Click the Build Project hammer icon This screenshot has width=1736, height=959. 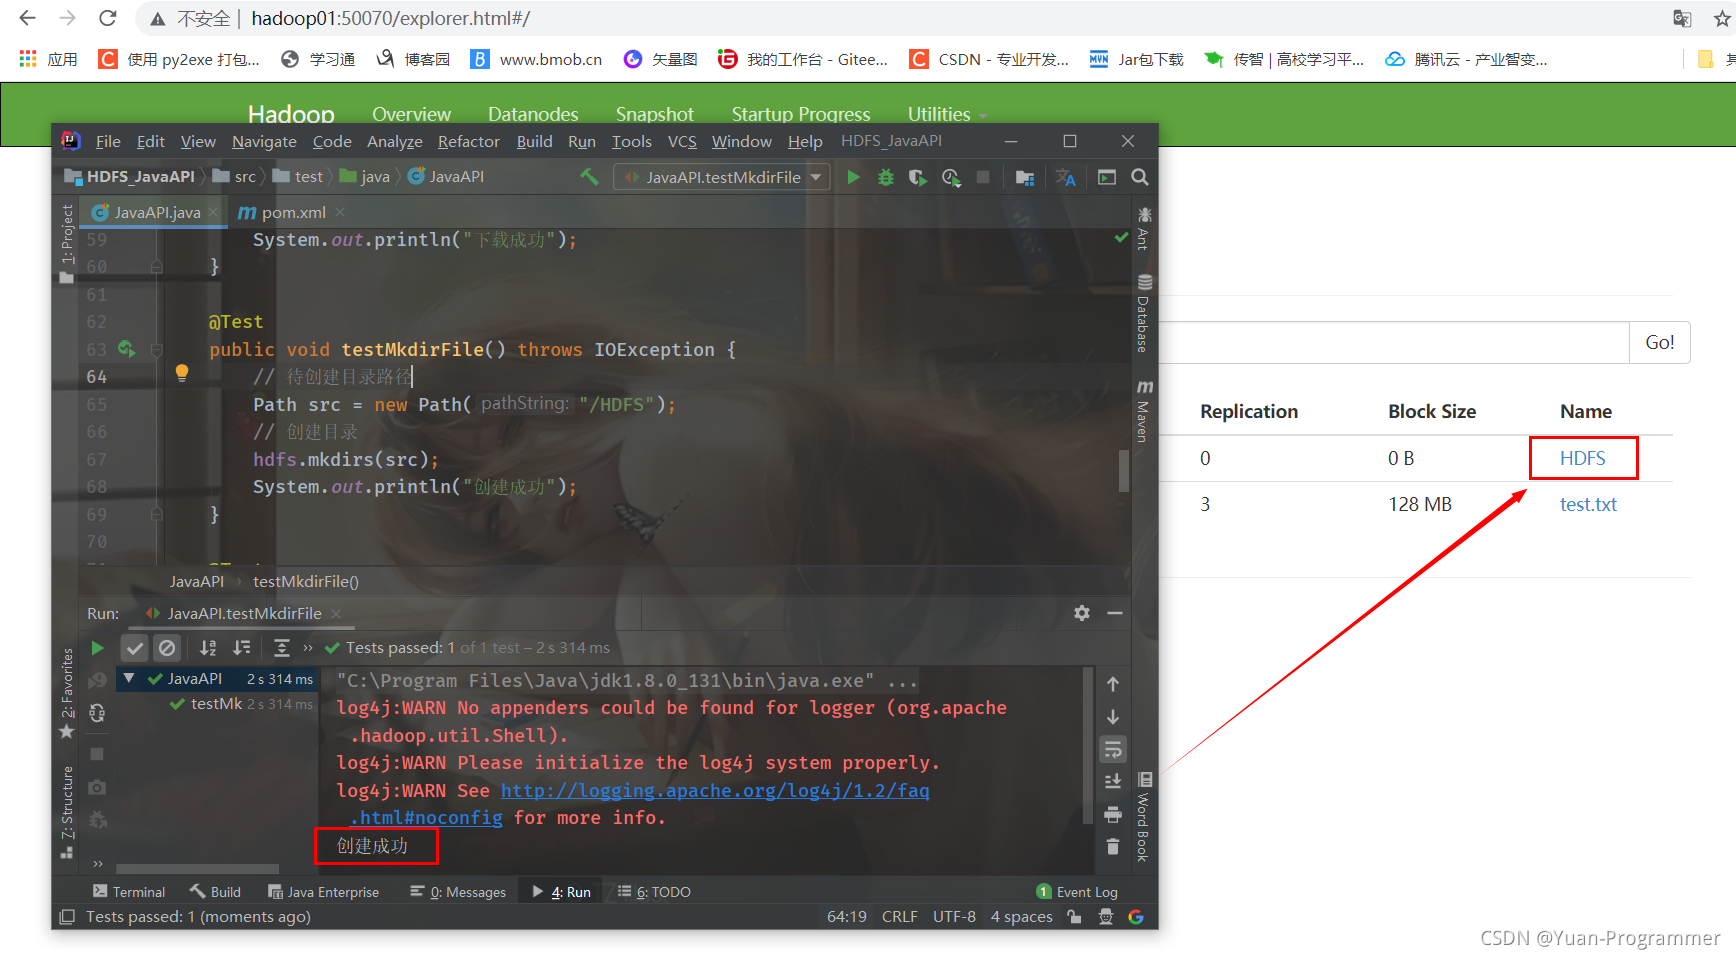click(x=590, y=176)
